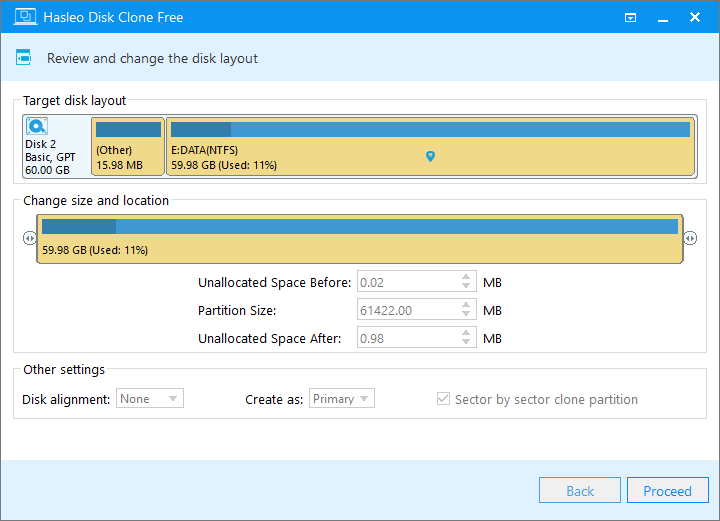Click the blue marker on E:DATA partition
This screenshot has width=720, height=521.
click(x=430, y=156)
